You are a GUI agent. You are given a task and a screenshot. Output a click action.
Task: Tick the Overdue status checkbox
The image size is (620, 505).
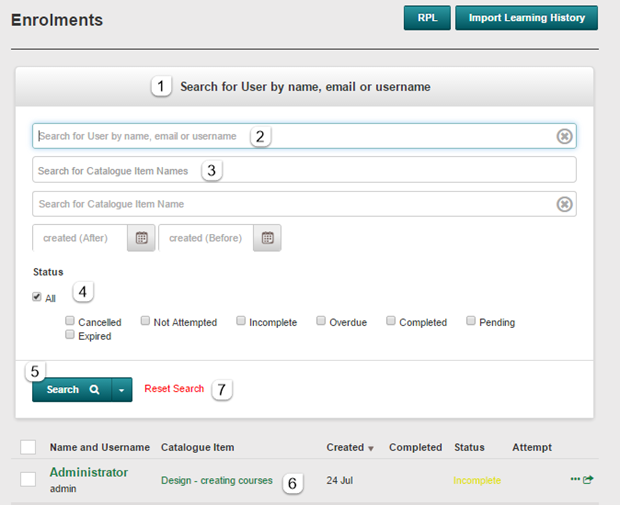(x=321, y=321)
